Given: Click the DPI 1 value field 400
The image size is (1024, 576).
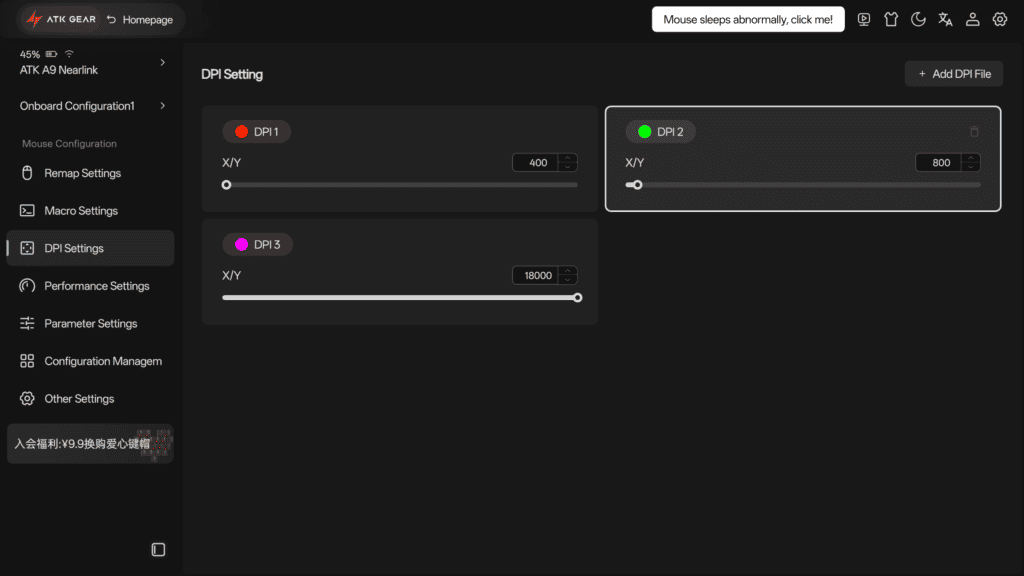Looking at the screenshot, I should pyautogui.click(x=536, y=163).
